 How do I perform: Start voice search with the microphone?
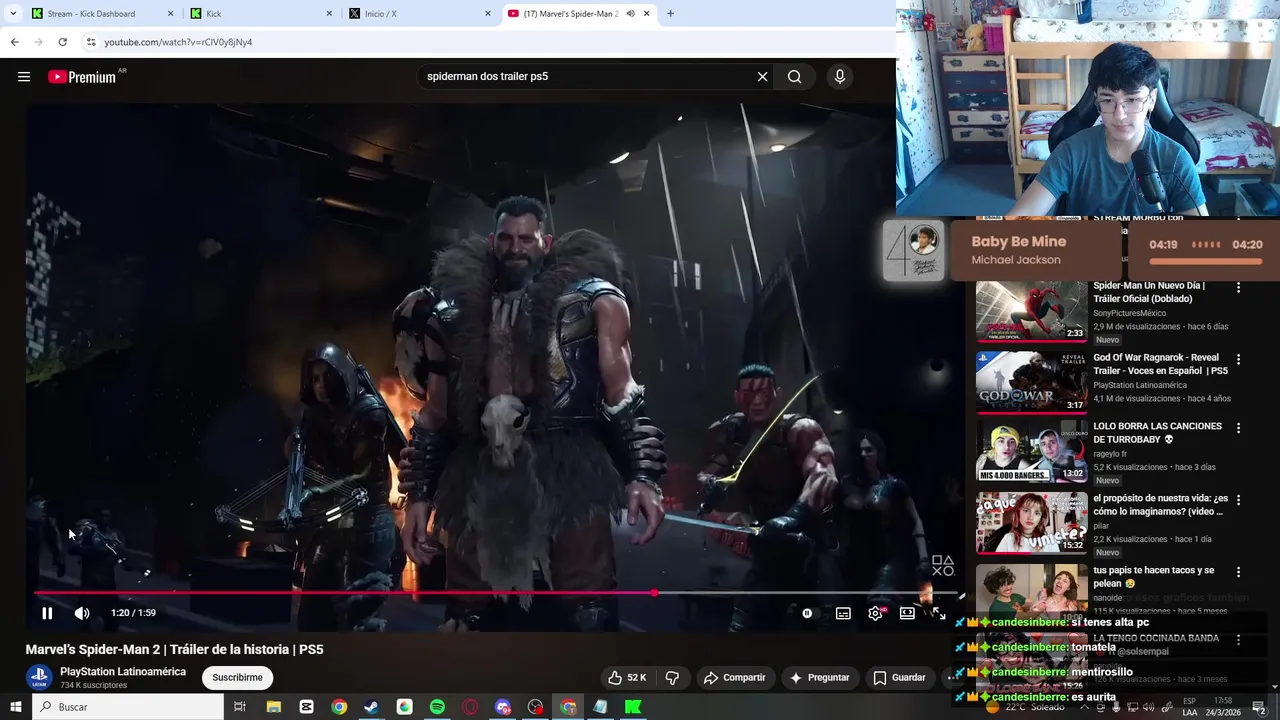[839, 77]
